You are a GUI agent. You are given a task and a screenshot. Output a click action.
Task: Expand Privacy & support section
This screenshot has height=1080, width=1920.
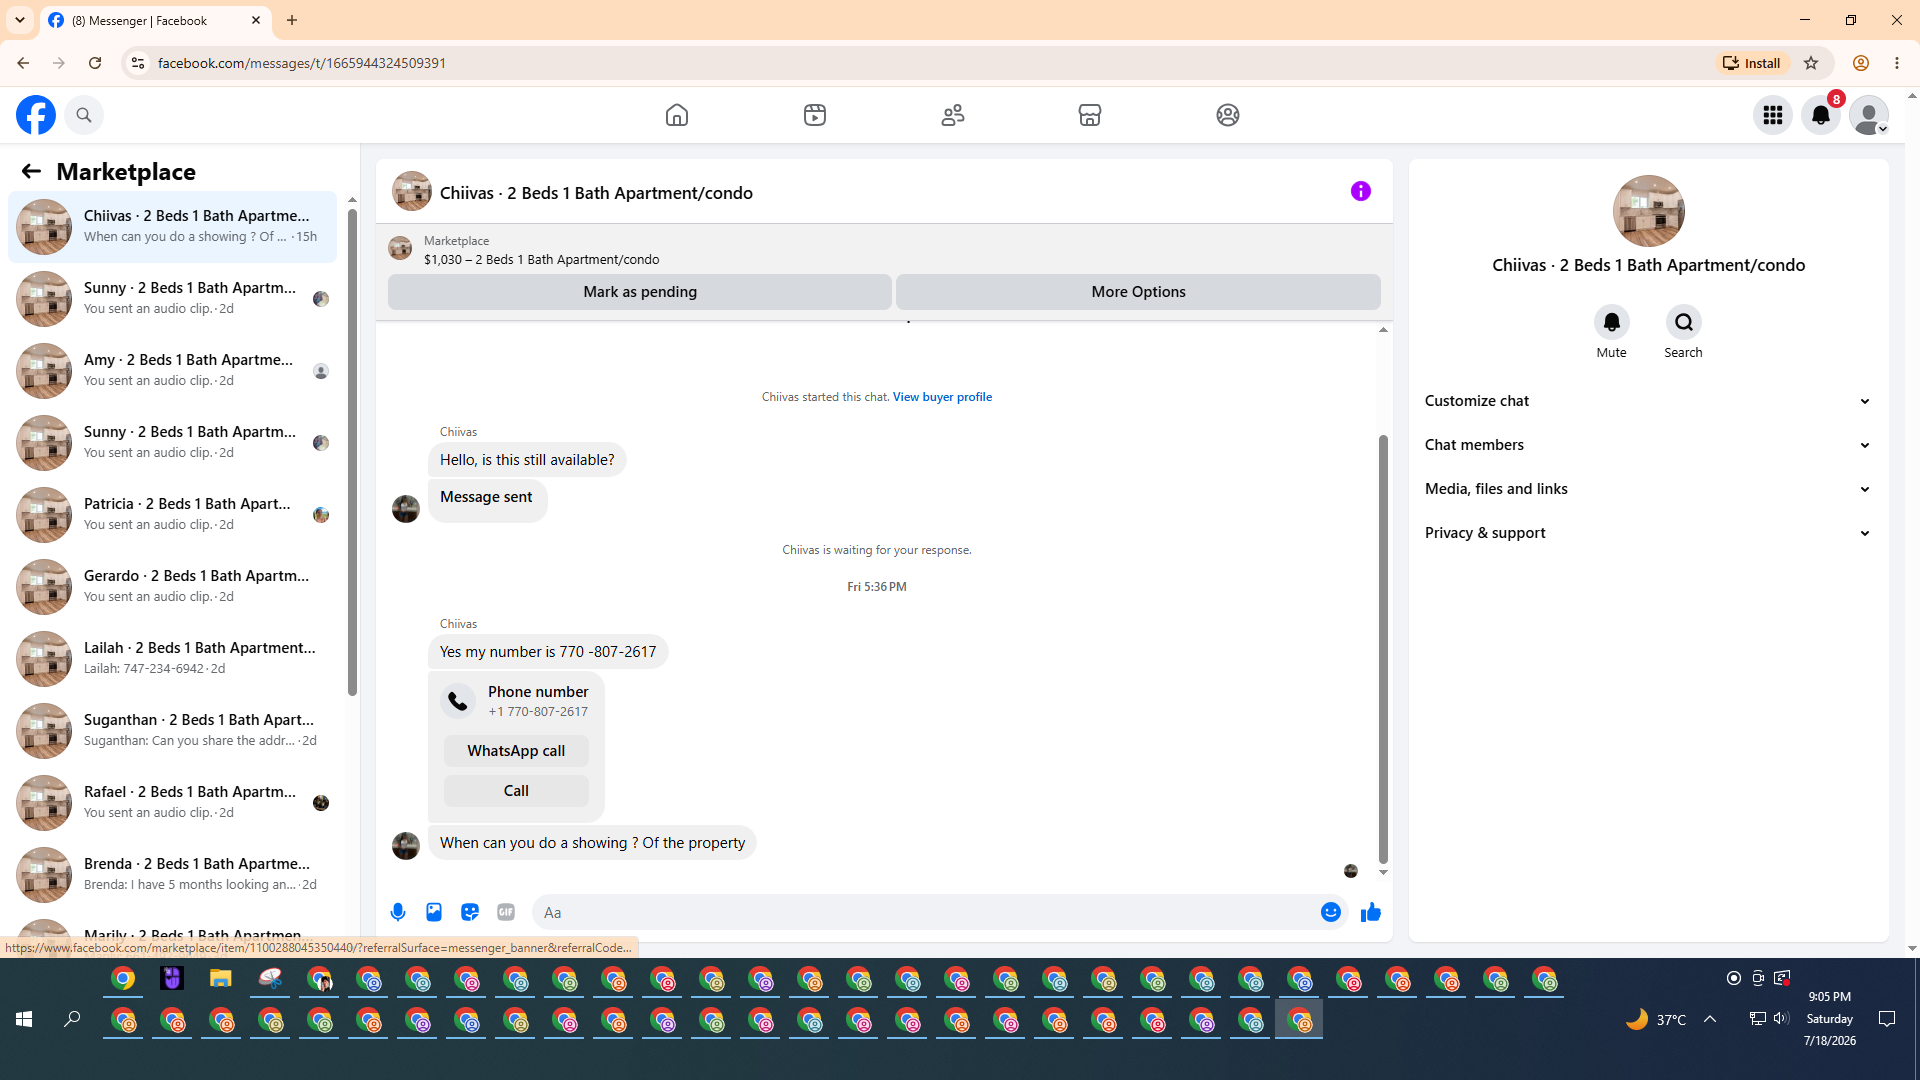pos(1648,533)
